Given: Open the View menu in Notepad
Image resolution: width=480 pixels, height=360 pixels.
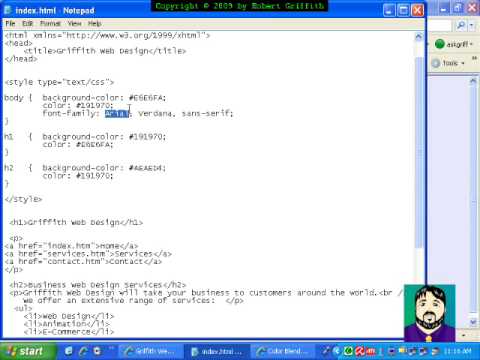Looking at the screenshot, I should tap(75, 23).
